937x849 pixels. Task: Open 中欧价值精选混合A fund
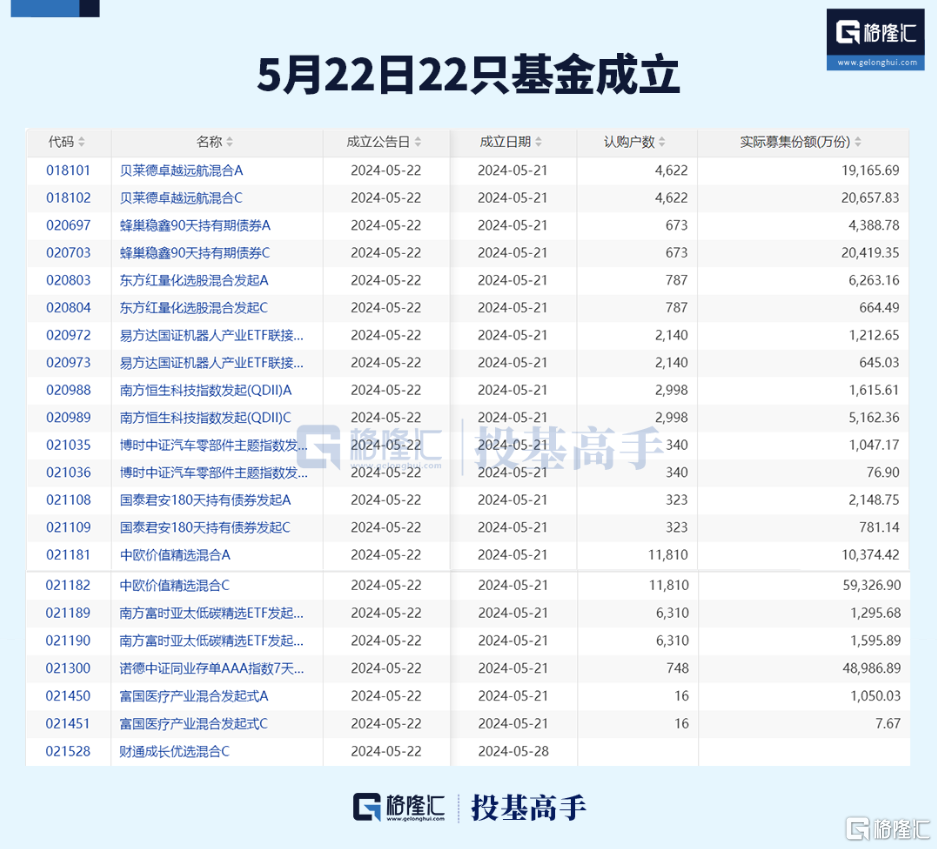click(174, 555)
